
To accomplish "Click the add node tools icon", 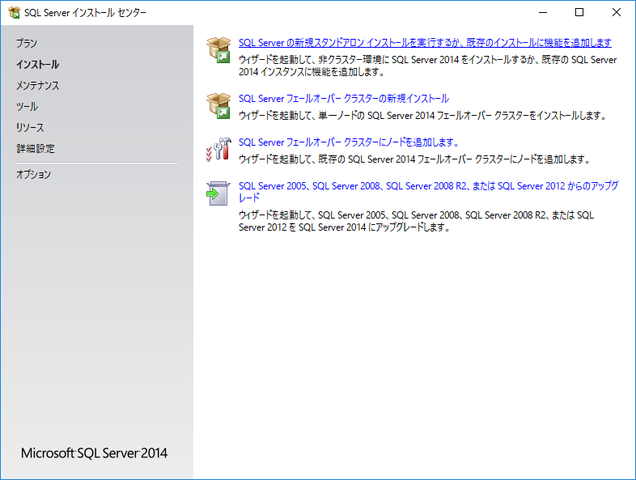I will coord(219,149).
